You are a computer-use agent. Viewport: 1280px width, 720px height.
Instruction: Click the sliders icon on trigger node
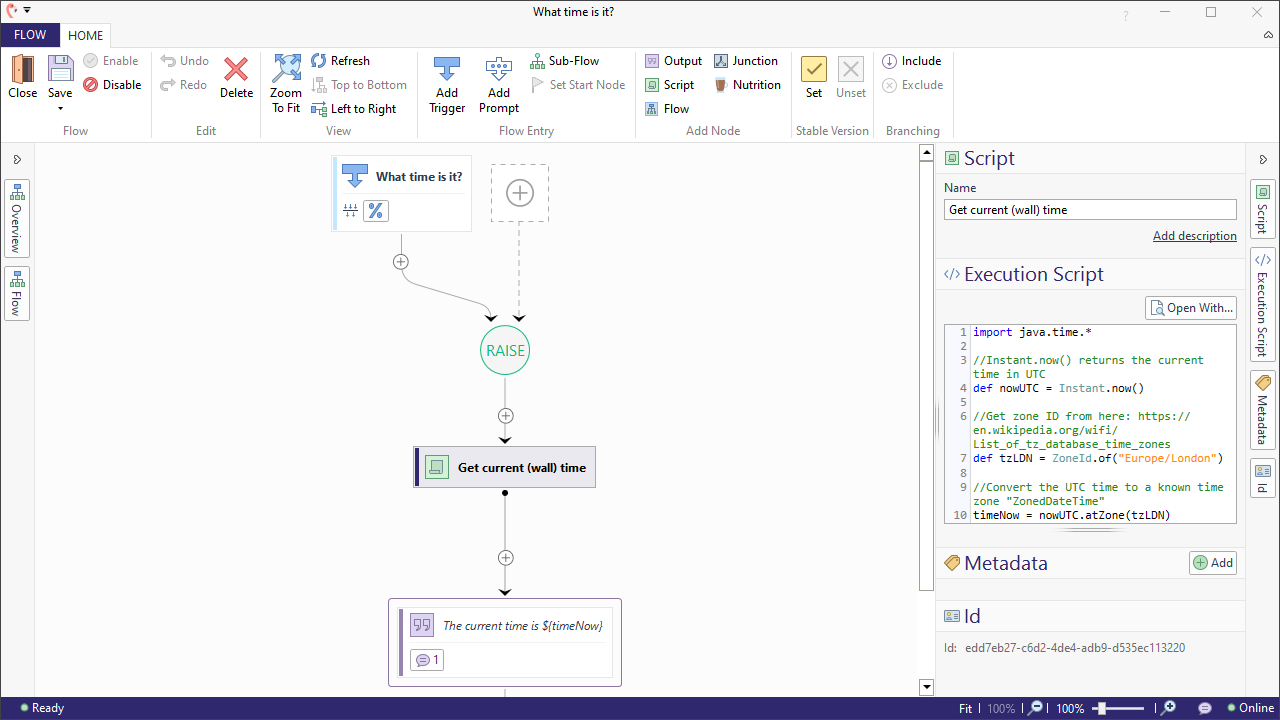[350, 211]
